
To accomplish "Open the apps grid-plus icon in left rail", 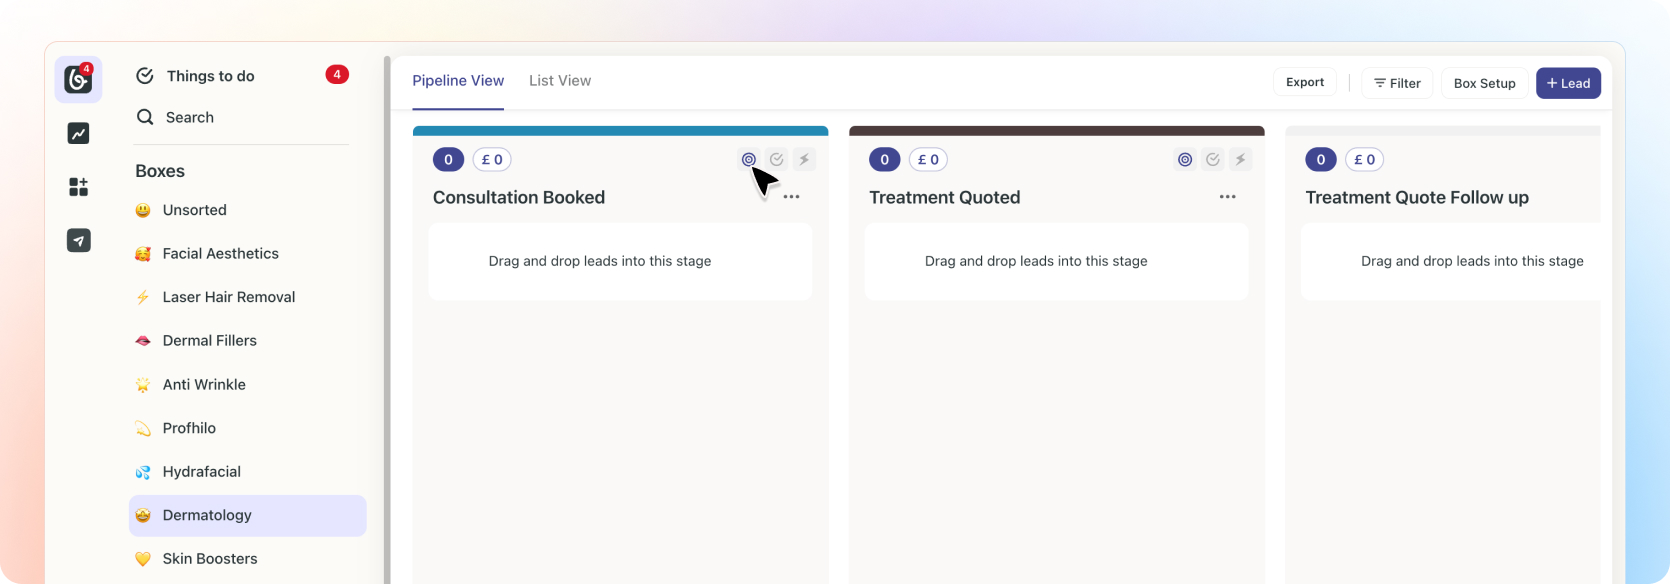I will 78,187.
